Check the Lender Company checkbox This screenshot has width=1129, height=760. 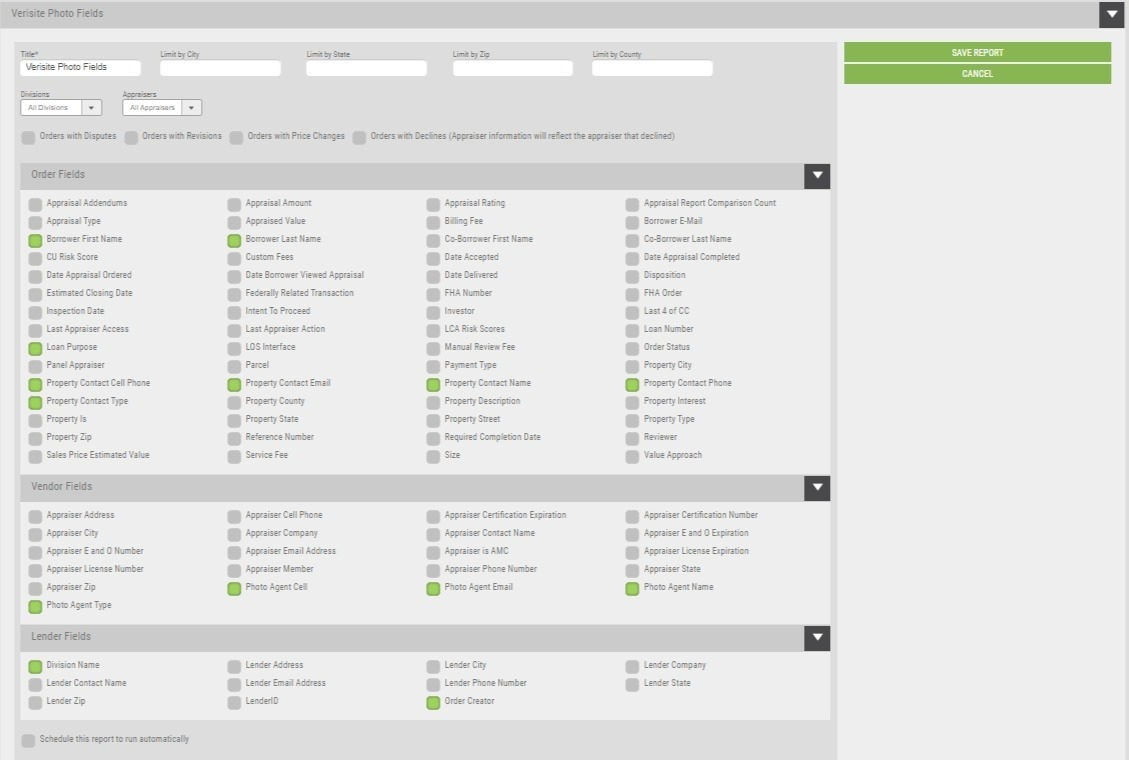click(x=632, y=666)
